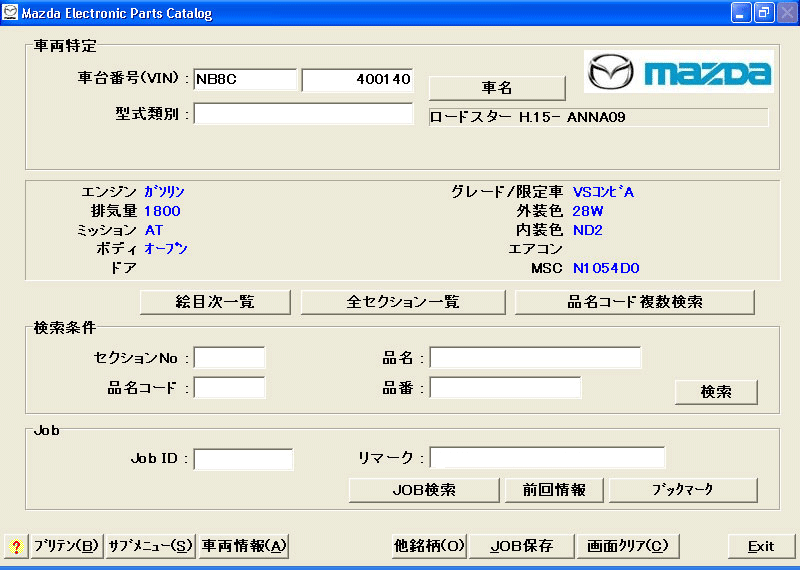800x570 pixels.
Task: Click the 型式類別 input field
Action: pyautogui.click(x=303, y=114)
